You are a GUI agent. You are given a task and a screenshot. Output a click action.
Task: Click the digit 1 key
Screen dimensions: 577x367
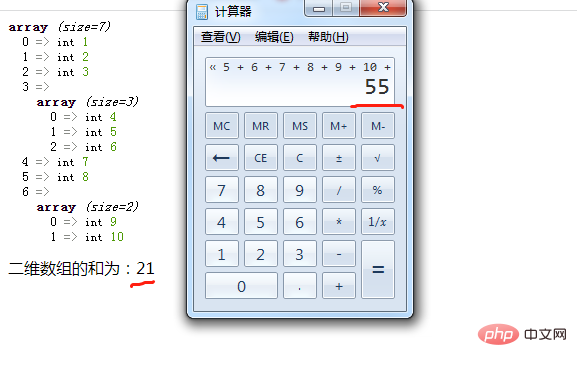pyautogui.click(x=222, y=254)
